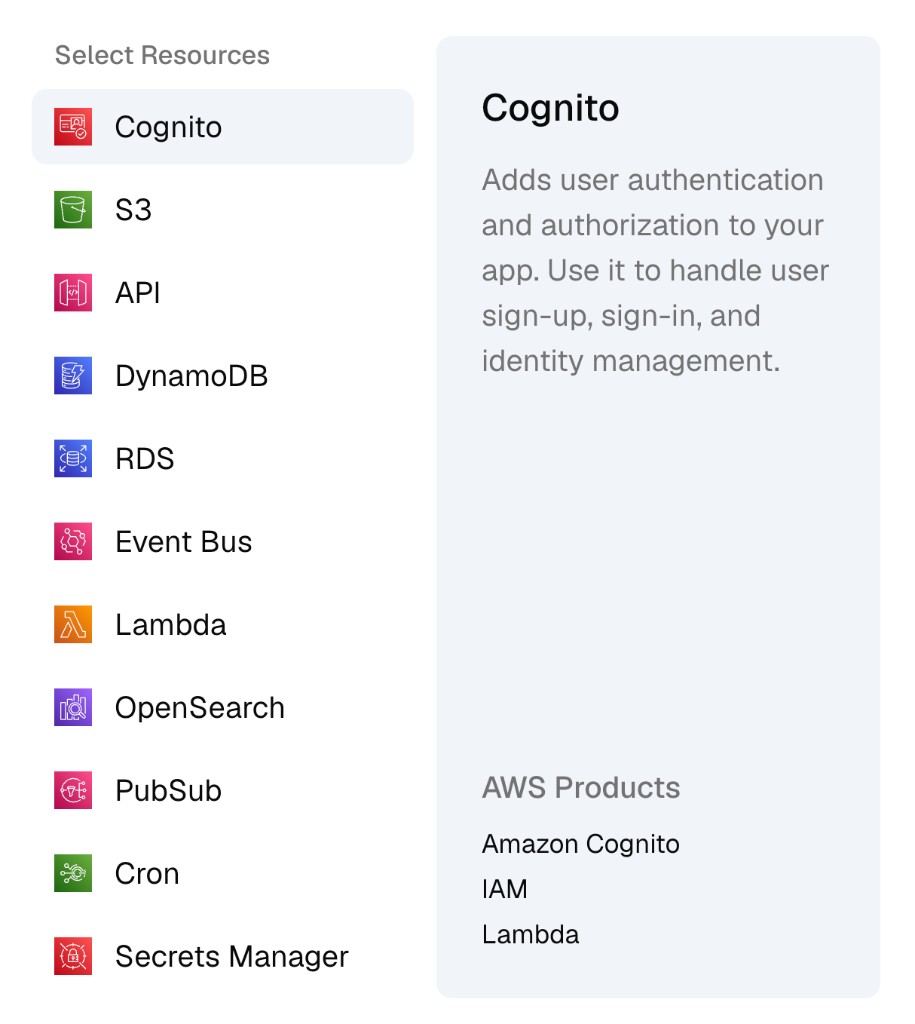Click the red Cognito icon
Image resolution: width=915 pixels, height=1024 pixels.
(x=72, y=127)
